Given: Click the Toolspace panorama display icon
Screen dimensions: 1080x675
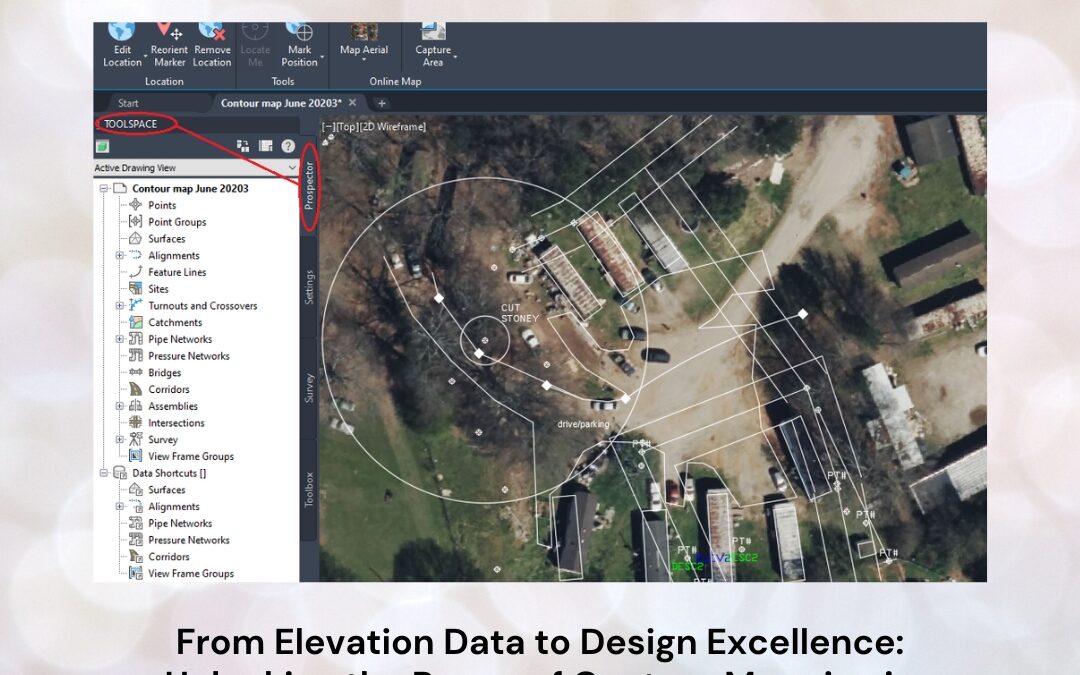Looking at the screenshot, I should coord(266,146).
